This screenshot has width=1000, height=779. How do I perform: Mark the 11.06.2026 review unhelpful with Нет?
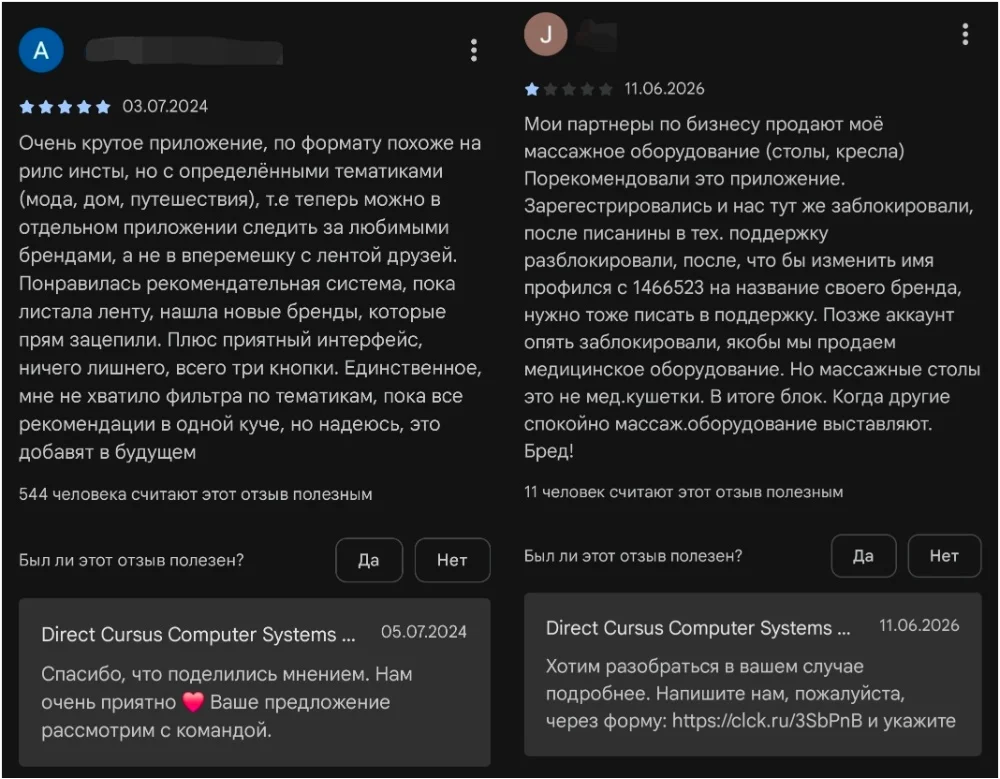[944, 556]
